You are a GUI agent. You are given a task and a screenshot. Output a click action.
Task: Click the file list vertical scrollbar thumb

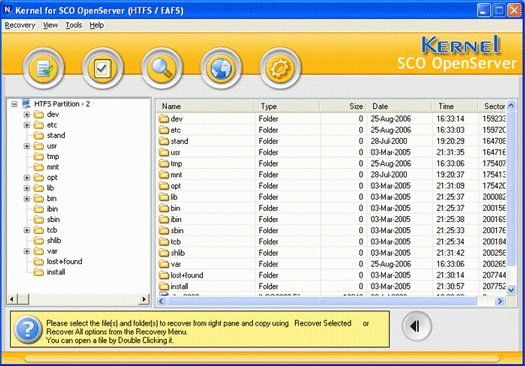511,188
